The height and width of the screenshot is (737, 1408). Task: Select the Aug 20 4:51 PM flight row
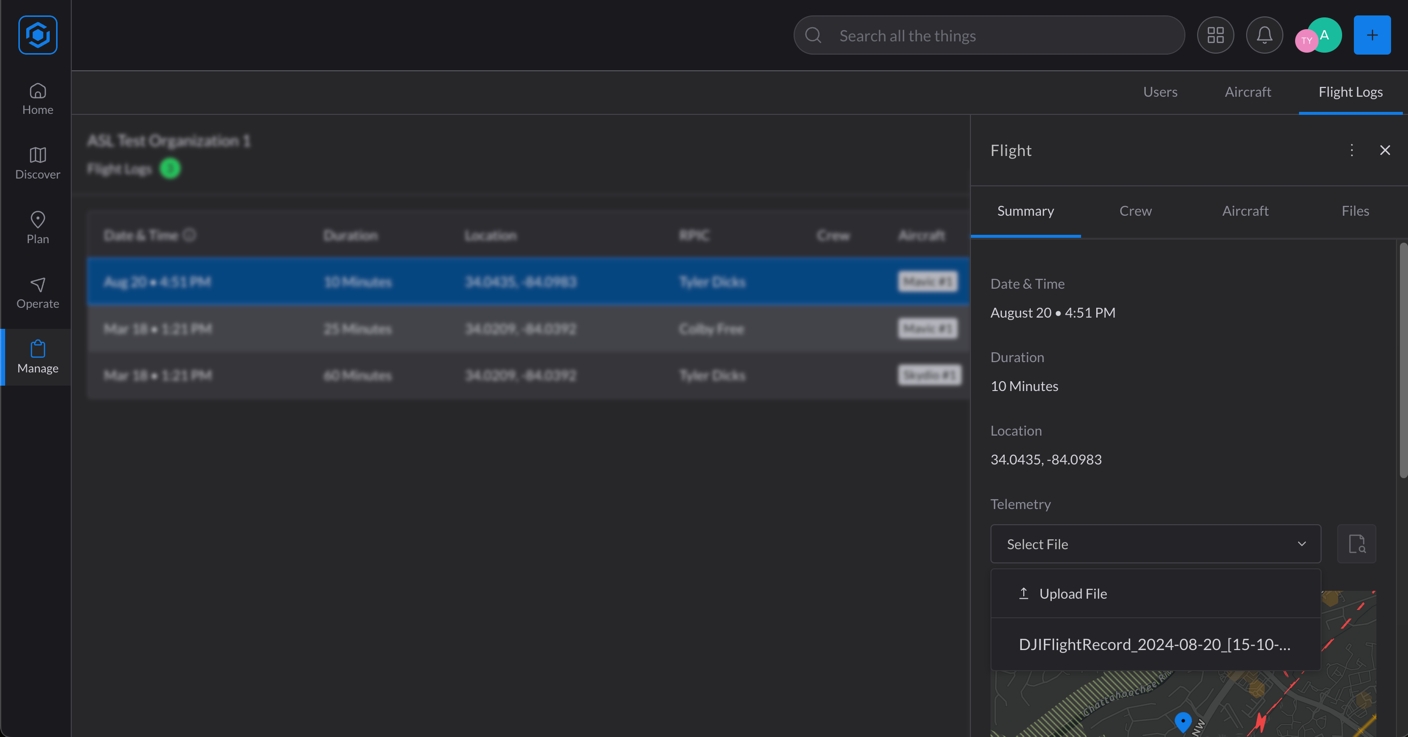(x=528, y=282)
